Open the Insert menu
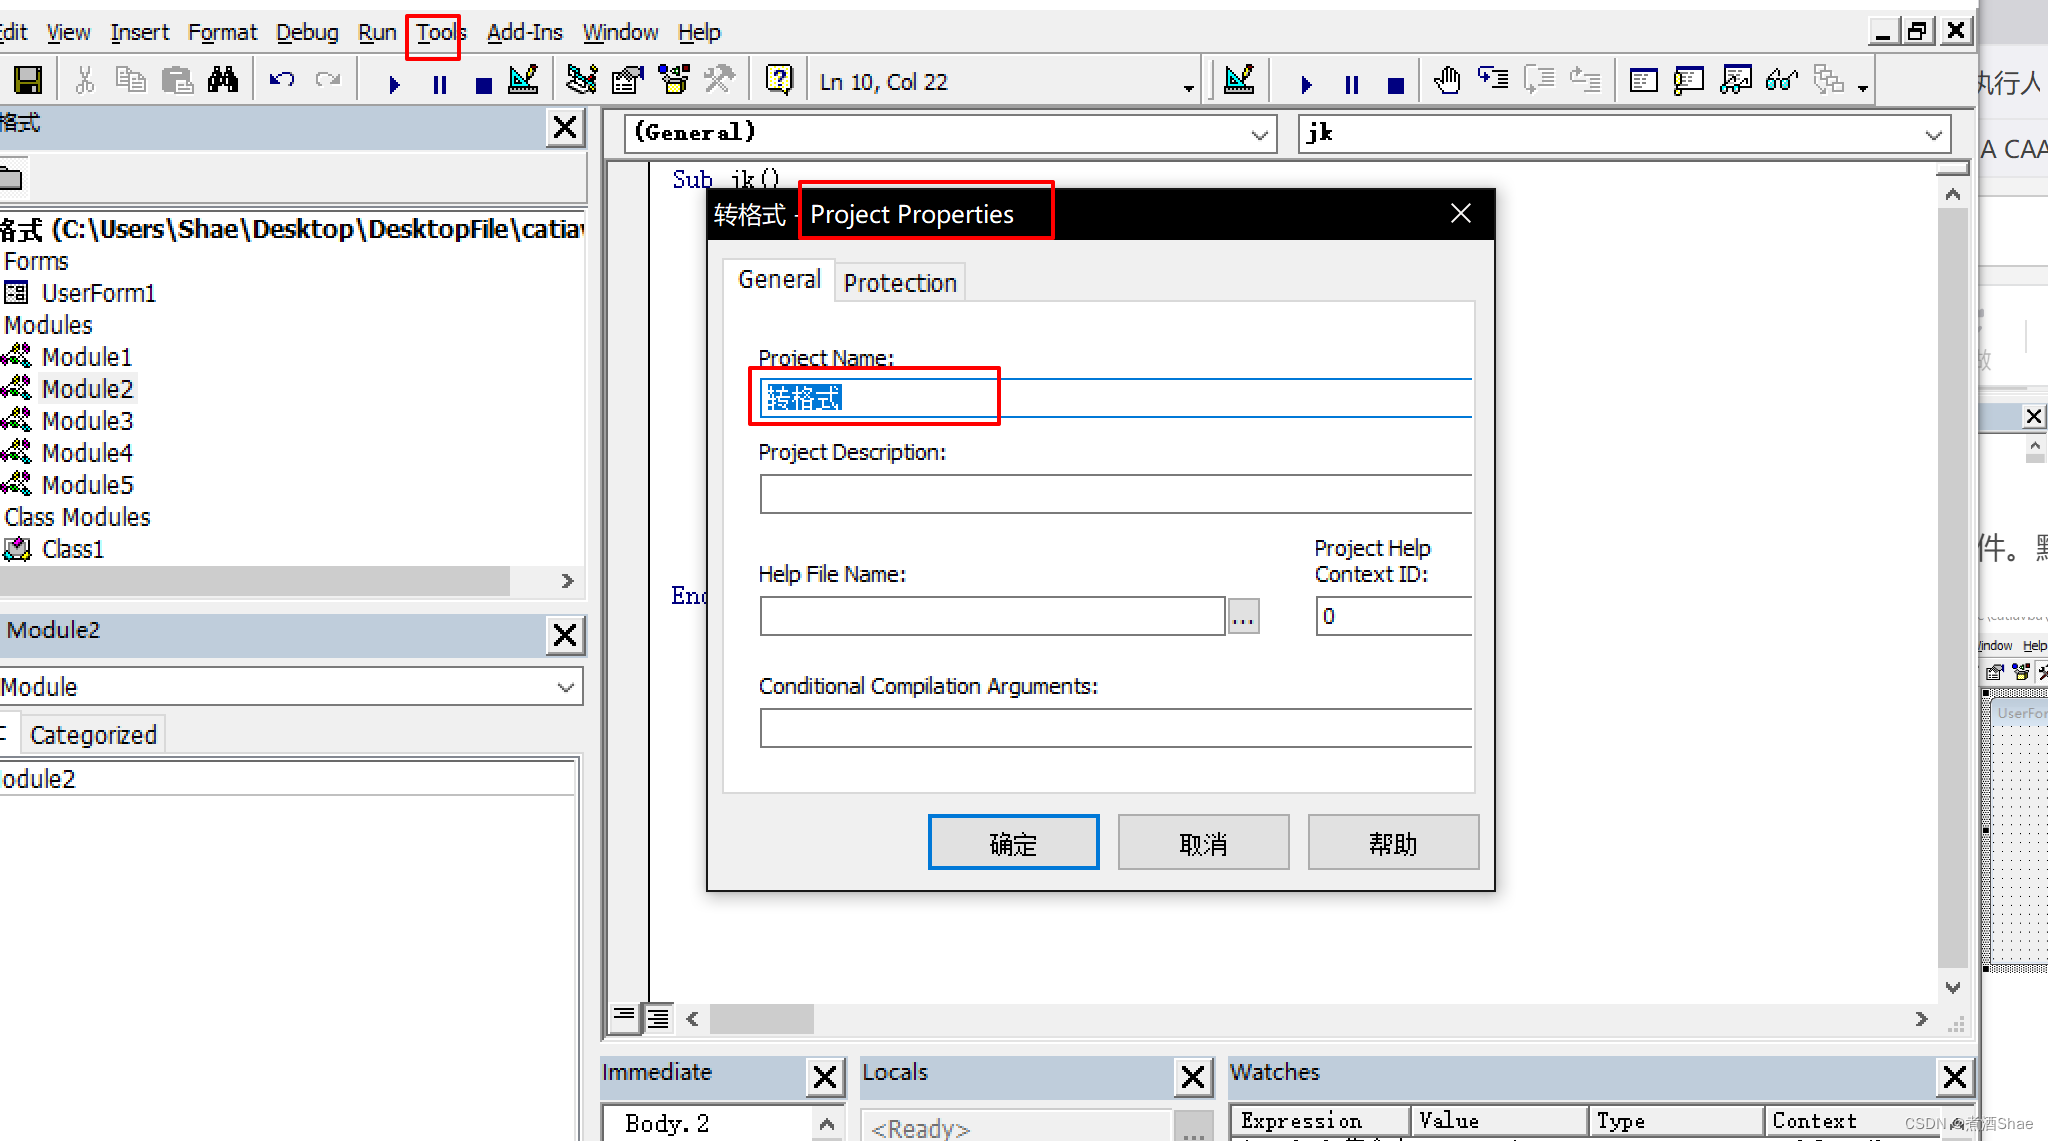Image resolution: width=2048 pixels, height=1141 pixels. point(140,32)
